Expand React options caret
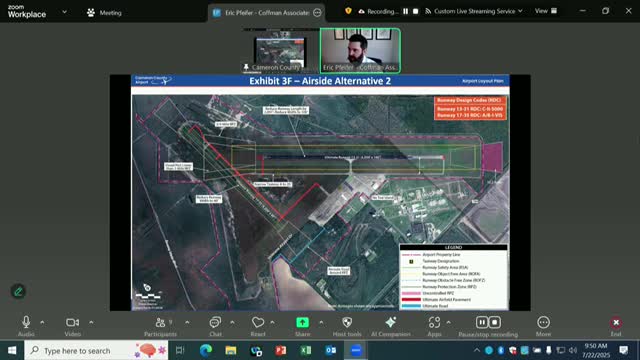The image size is (640, 360). 272,322
